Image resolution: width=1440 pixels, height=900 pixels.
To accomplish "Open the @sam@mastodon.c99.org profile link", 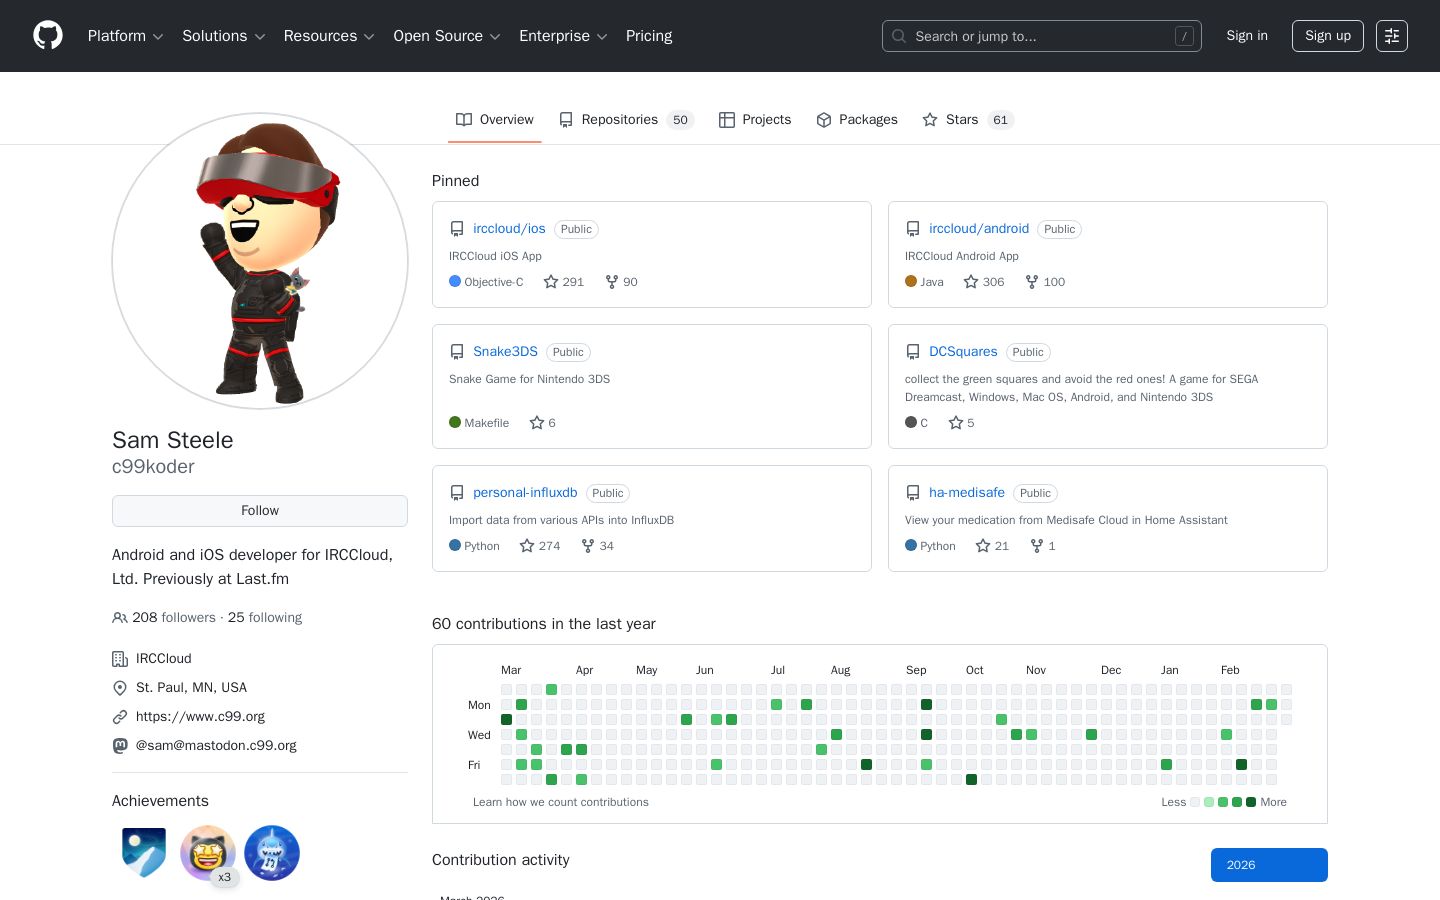I will (216, 746).
